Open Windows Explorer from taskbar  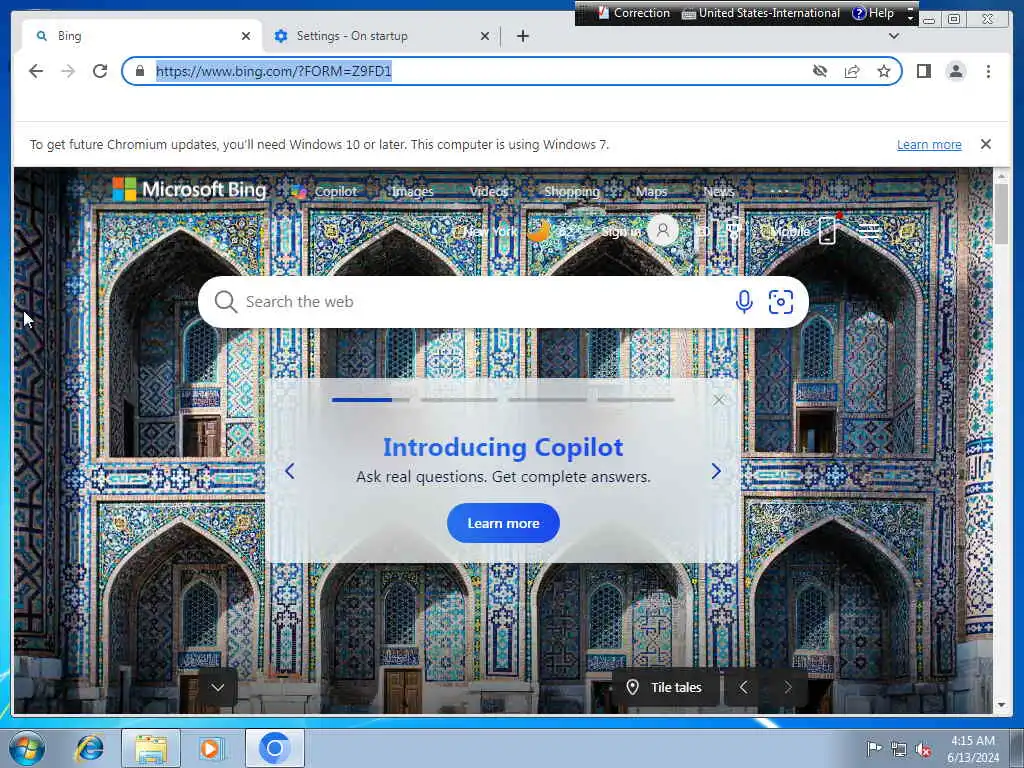coord(151,748)
